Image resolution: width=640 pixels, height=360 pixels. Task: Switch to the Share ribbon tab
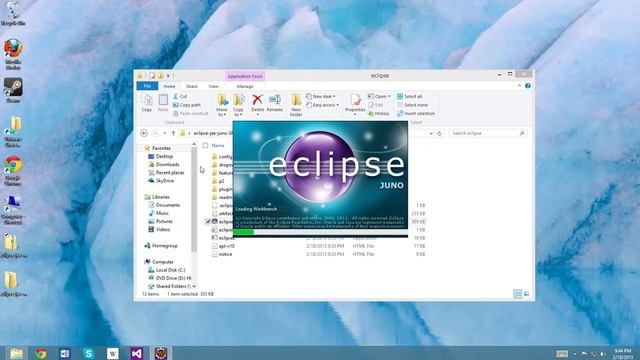coord(191,86)
